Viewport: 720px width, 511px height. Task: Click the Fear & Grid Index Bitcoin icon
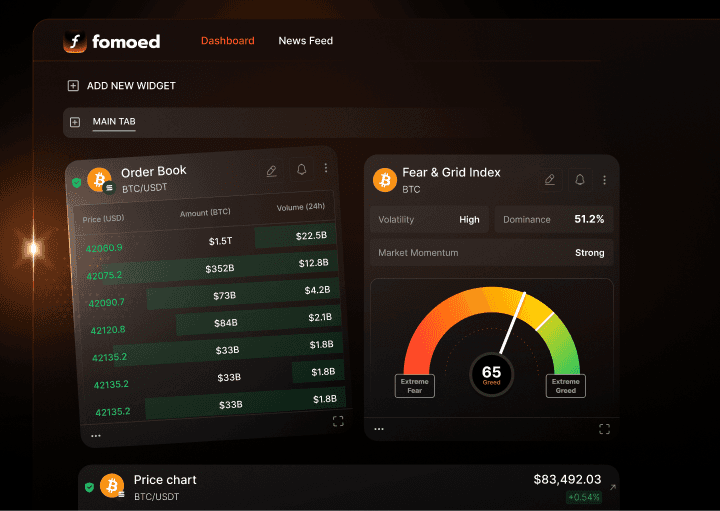click(385, 180)
